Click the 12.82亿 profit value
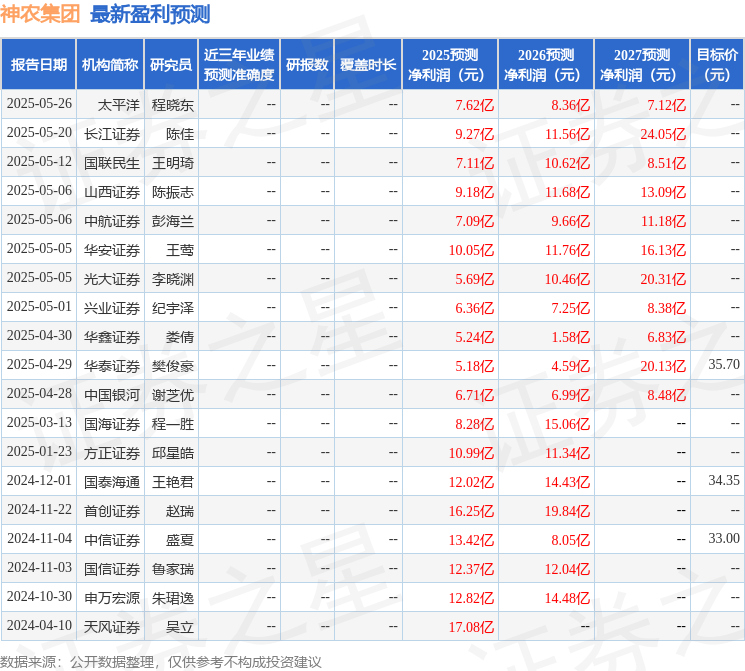The height and width of the screenshot is (671, 745). [x=471, y=598]
